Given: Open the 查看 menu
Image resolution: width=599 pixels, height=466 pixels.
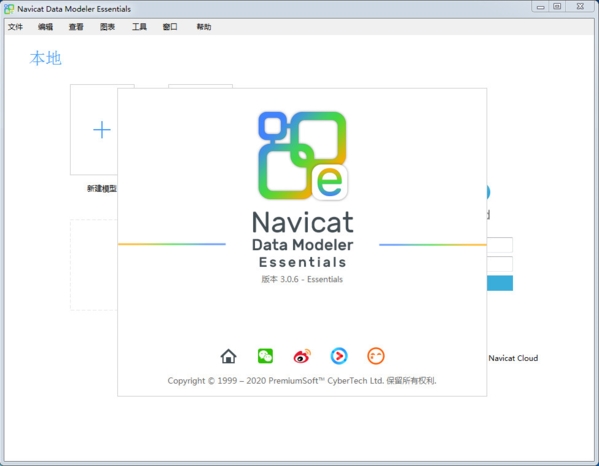Looking at the screenshot, I should [76, 27].
